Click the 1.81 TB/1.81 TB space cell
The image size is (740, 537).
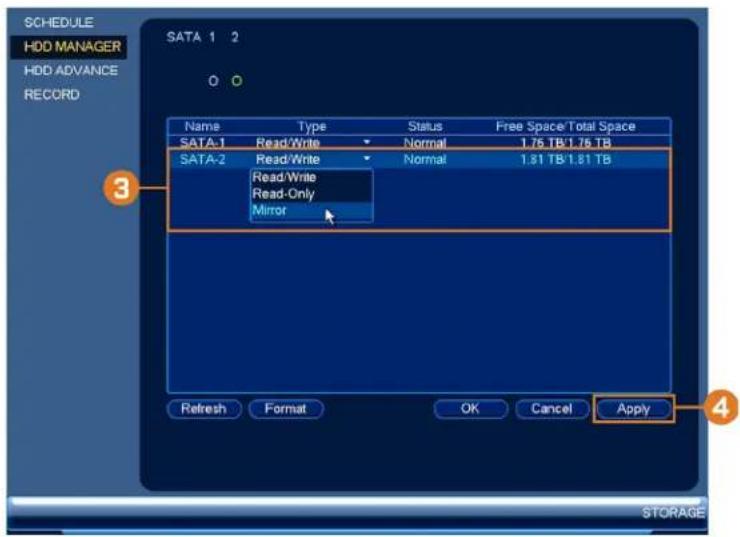[x=565, y=159]
